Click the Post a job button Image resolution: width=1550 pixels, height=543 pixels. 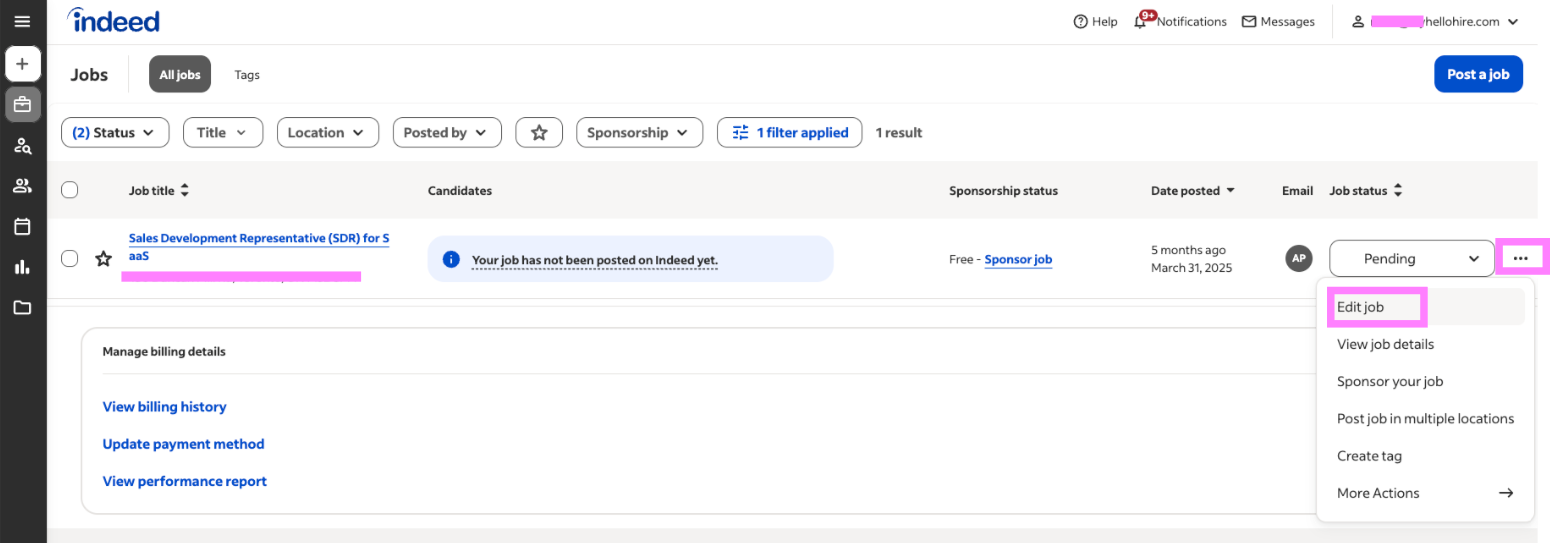point(1478,74)
